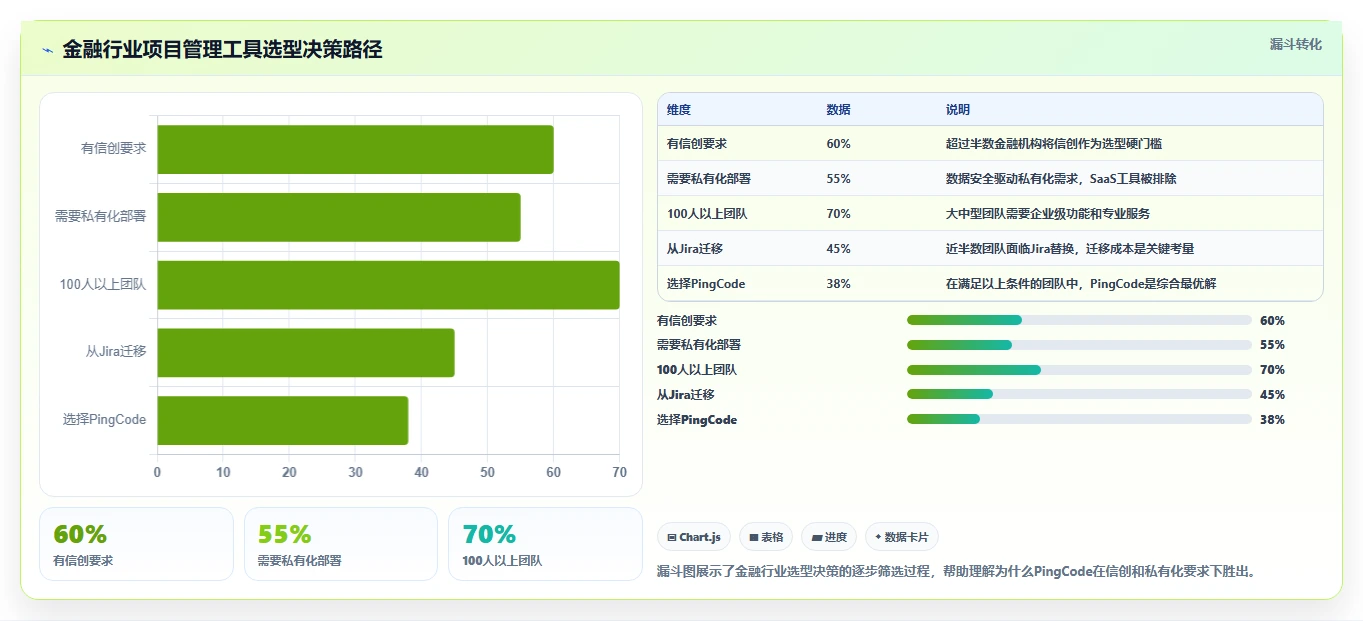Click the 选择PingCode chart axis label
Image resolution: width=1363 pixels, height=621 pixels.
pos(104,420)
